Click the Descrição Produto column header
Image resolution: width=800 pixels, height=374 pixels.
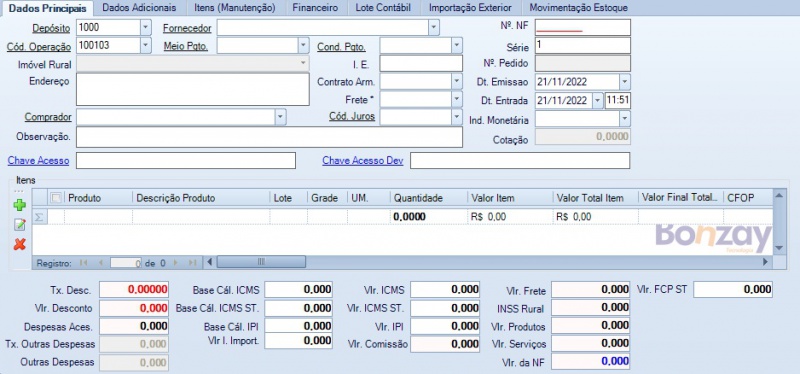pyautogui.click(x=201, y=198)
